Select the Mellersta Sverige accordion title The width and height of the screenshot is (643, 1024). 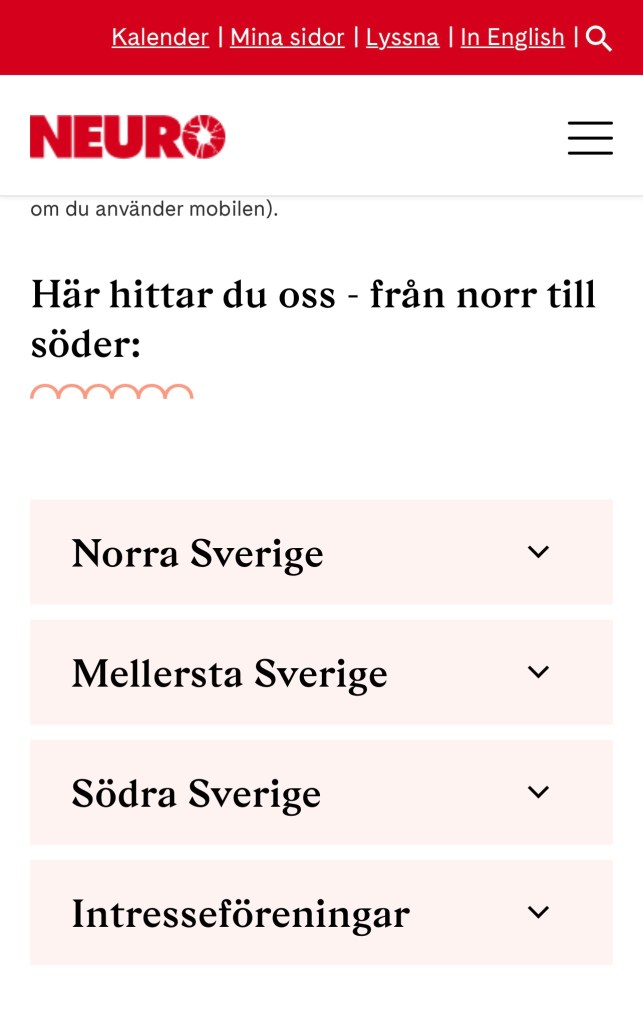(x=229, y=673)
